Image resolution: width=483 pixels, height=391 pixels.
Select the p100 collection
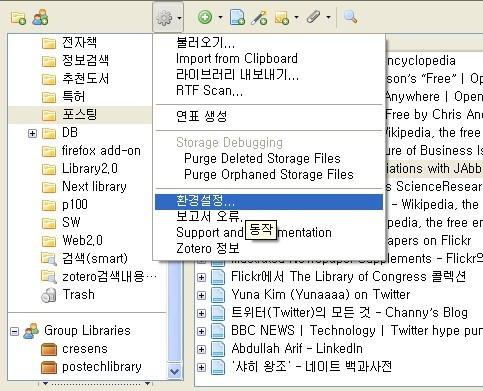[75, 205]
